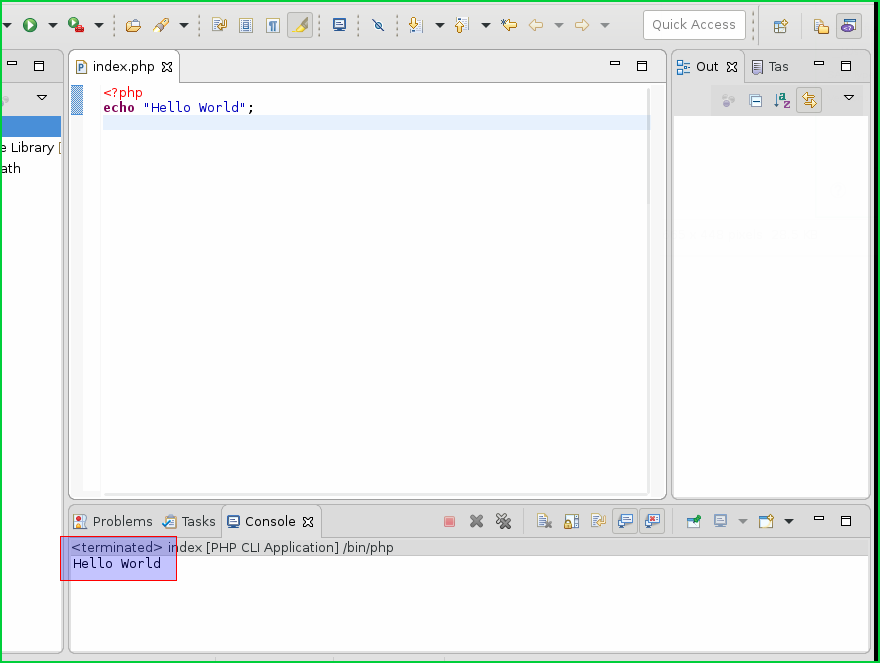Click the Open Task folder icon

click(x=133, y=25)
